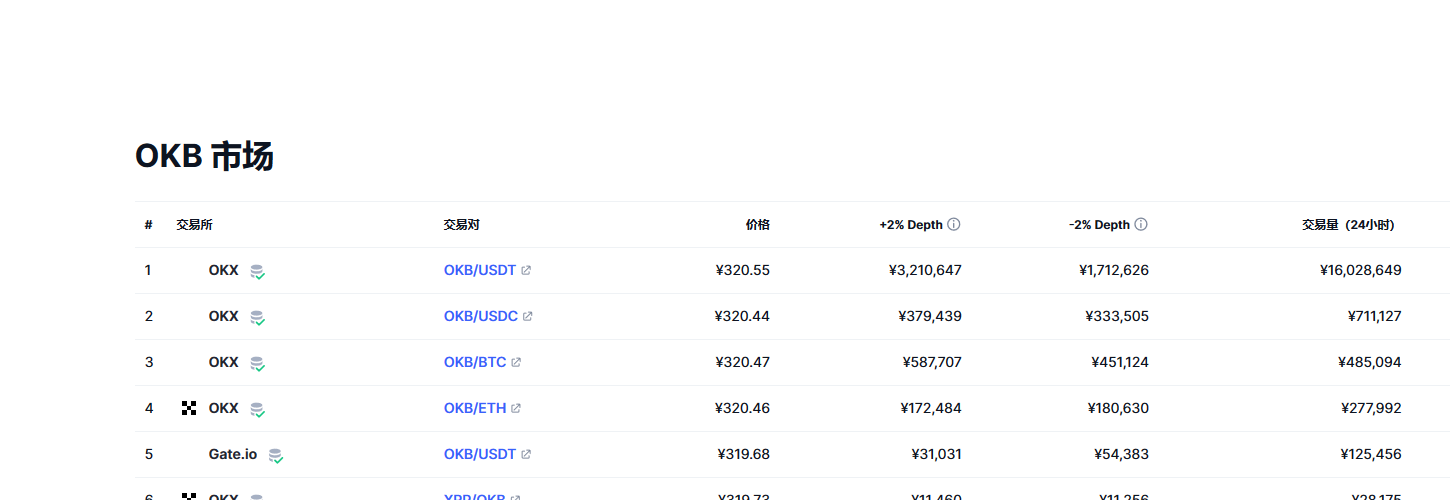Screen dimensions: 1450x500
Task: Open the OKB/USDT pair on Gate.io
Action: tap(480, 454)
